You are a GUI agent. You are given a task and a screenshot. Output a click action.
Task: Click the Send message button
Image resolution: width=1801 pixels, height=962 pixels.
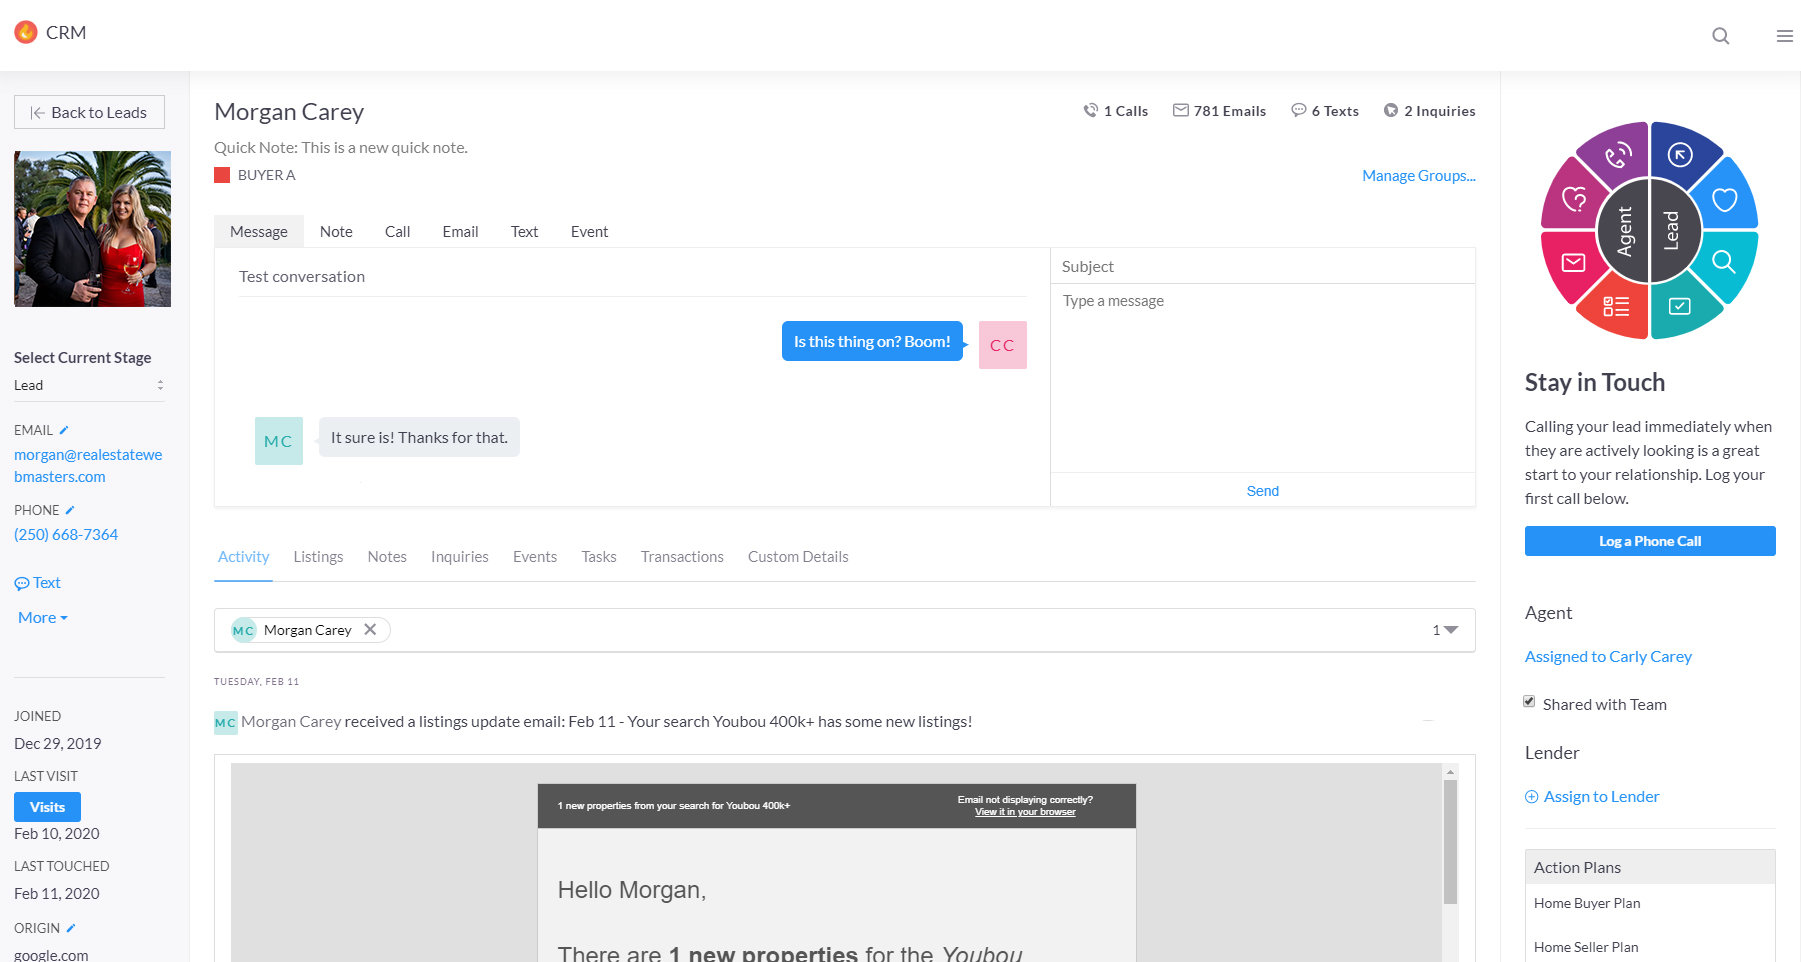tap(1263, 491)
